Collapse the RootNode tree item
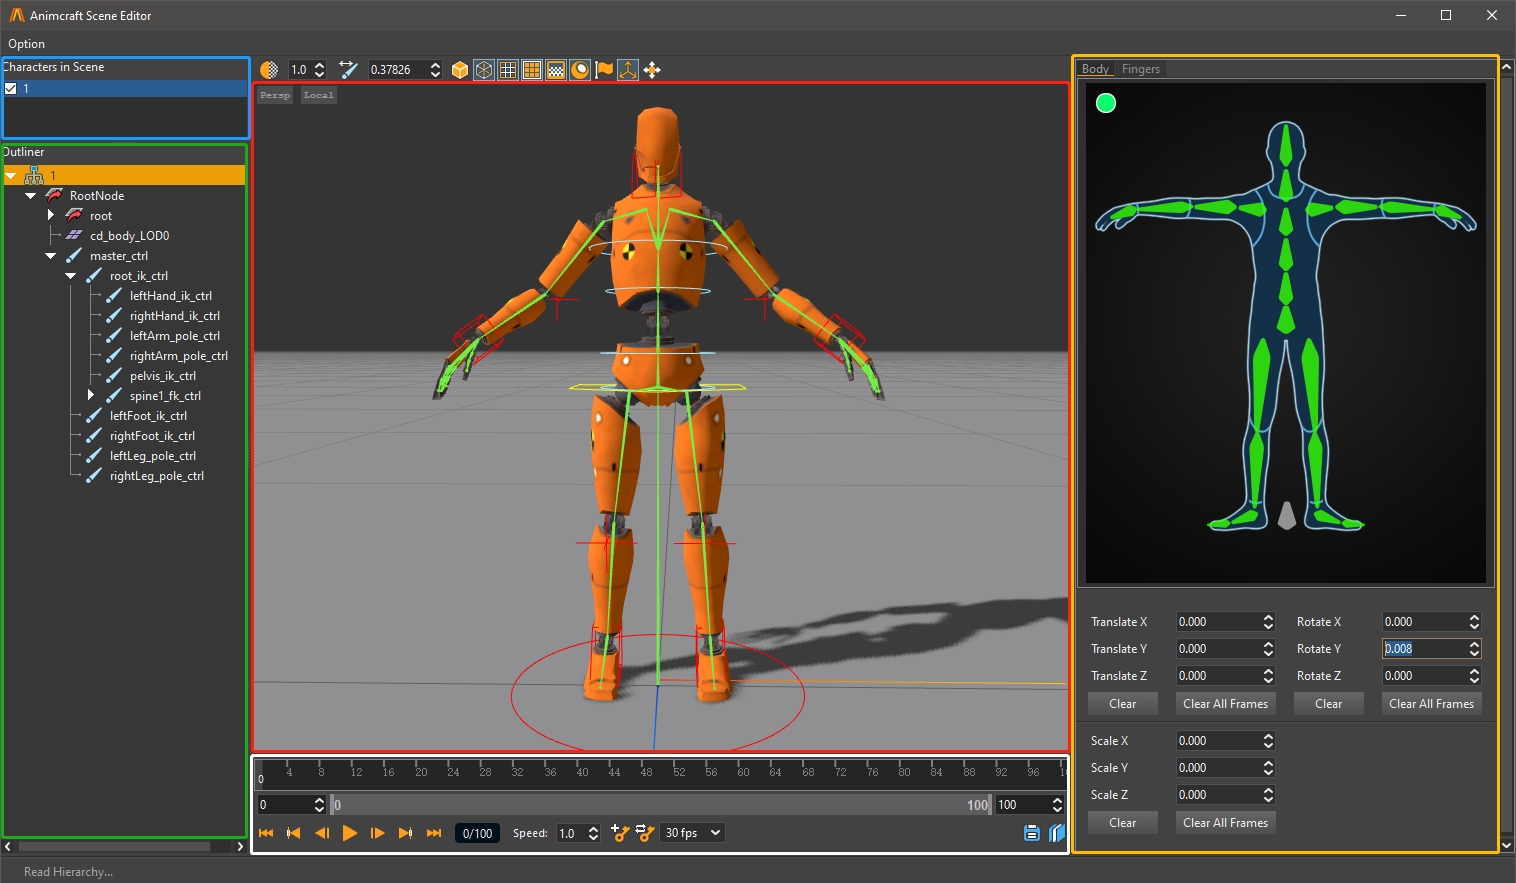This screenshot has width=1516, height=883. point(31,196)
